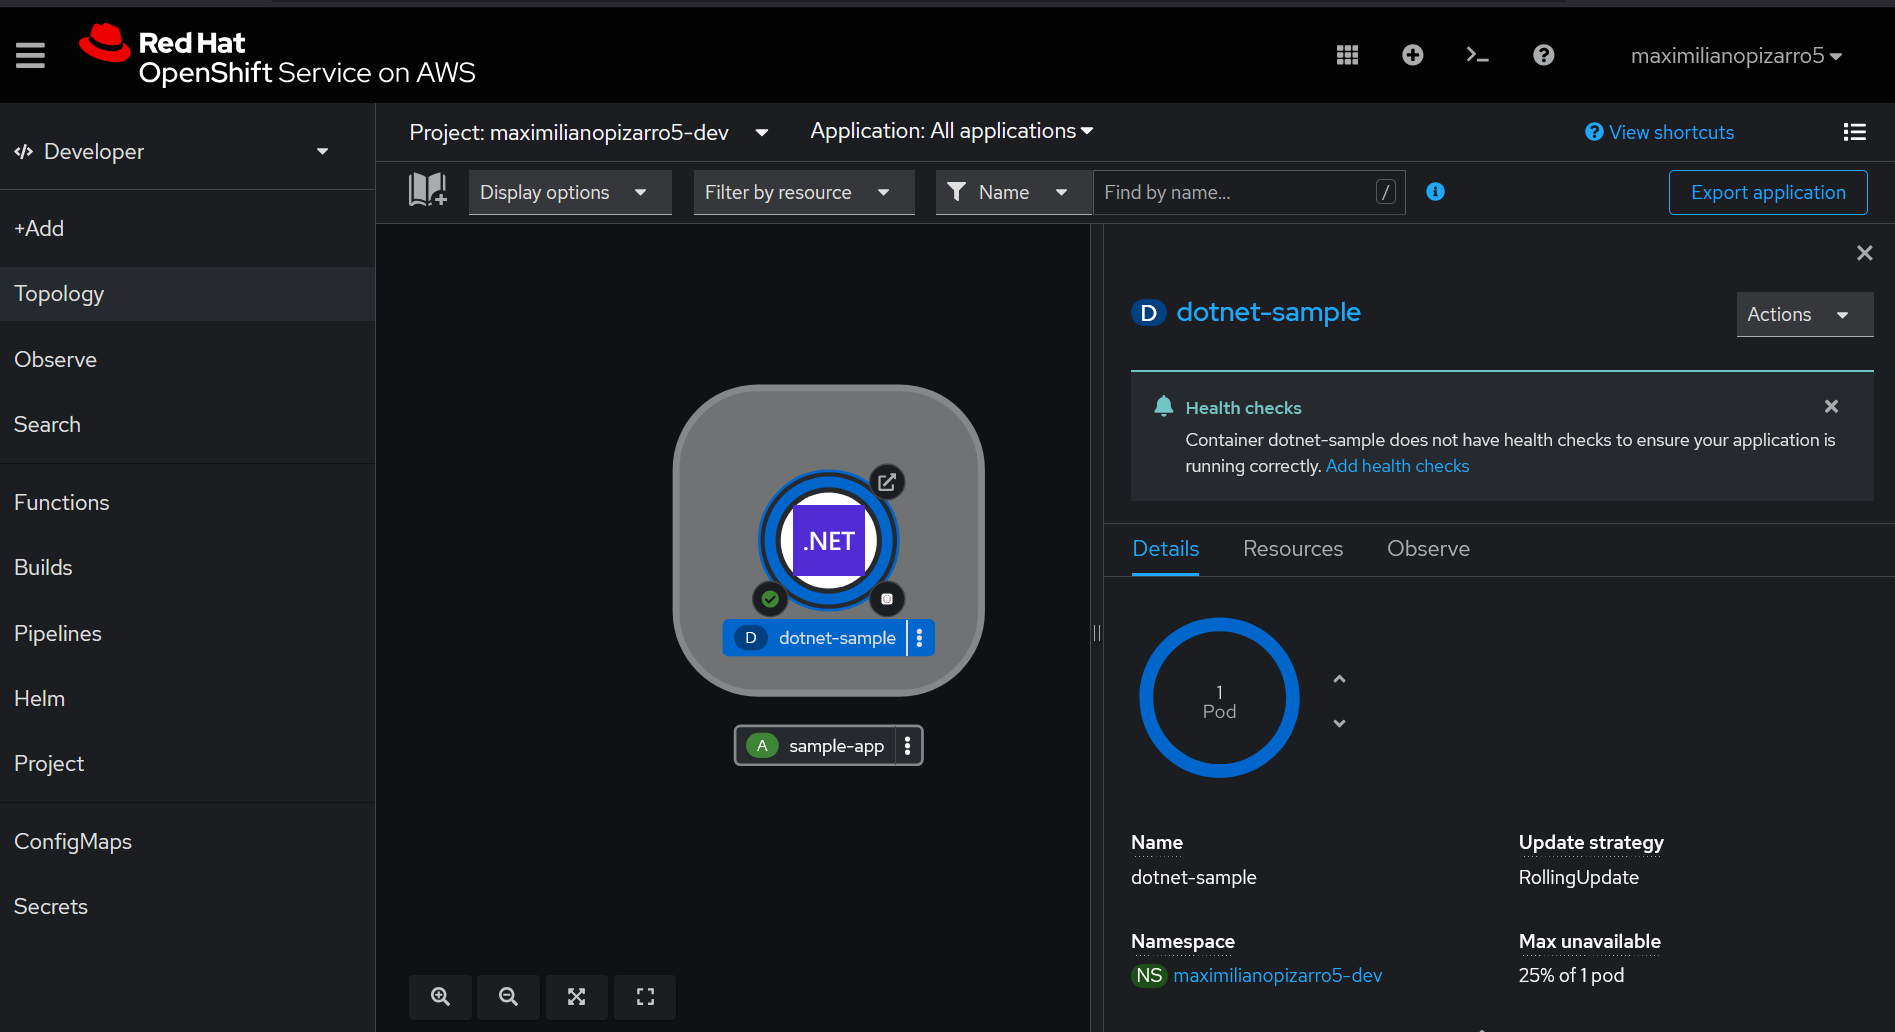Open Search in the sidebar

(187, 424)
